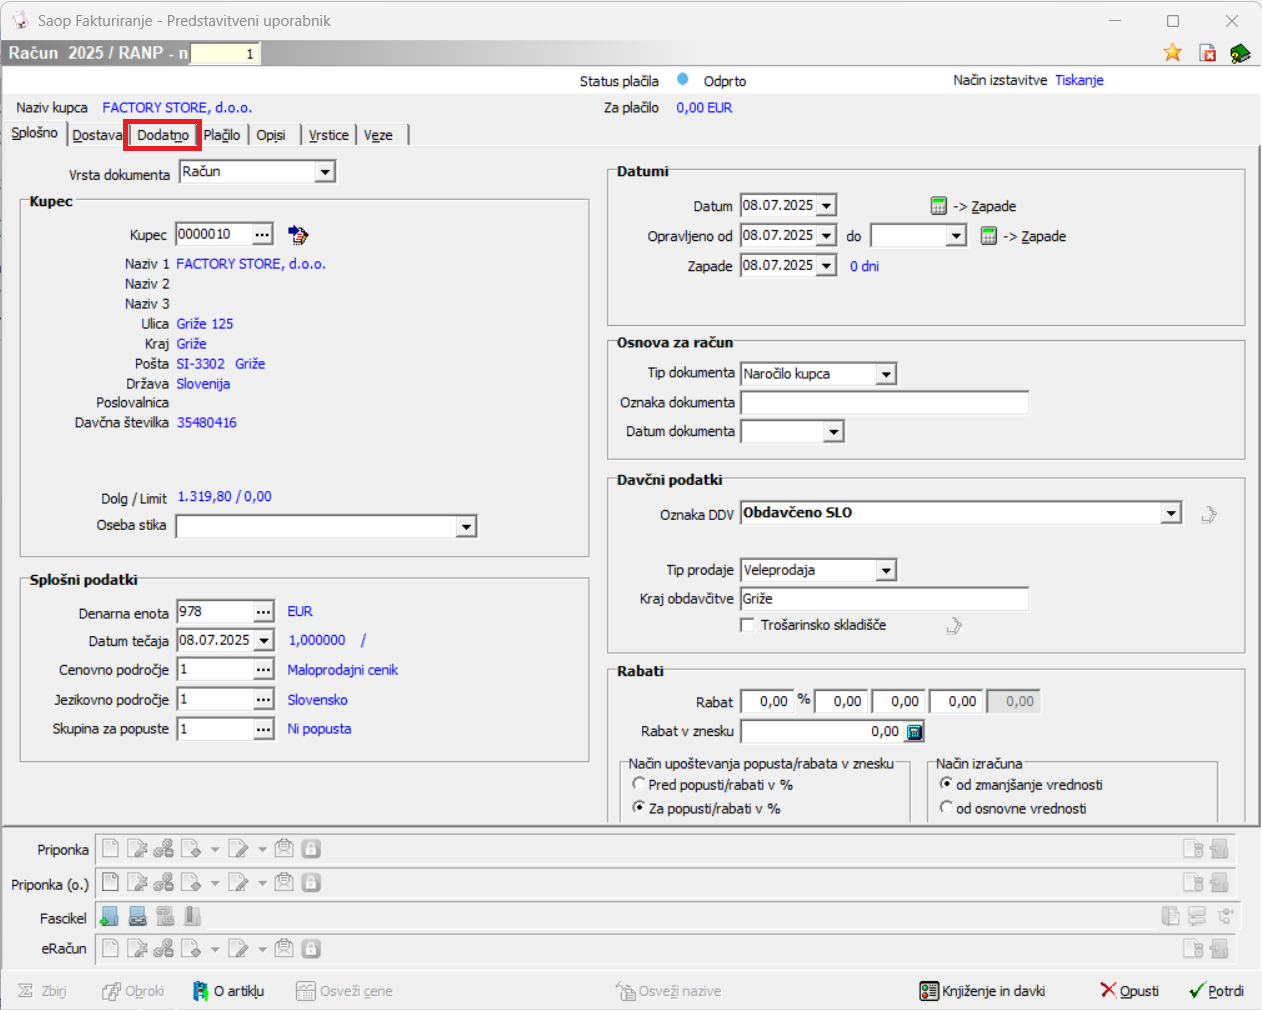Click the envelope icon in Priponka row
1262x1010 pixels.
tap(284, 849)
